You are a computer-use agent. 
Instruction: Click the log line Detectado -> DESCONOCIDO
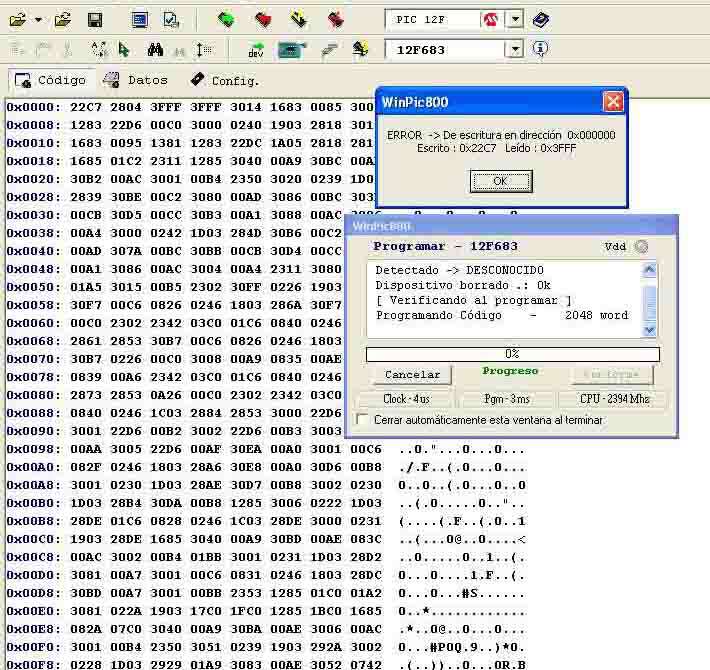tap(459, 270)
